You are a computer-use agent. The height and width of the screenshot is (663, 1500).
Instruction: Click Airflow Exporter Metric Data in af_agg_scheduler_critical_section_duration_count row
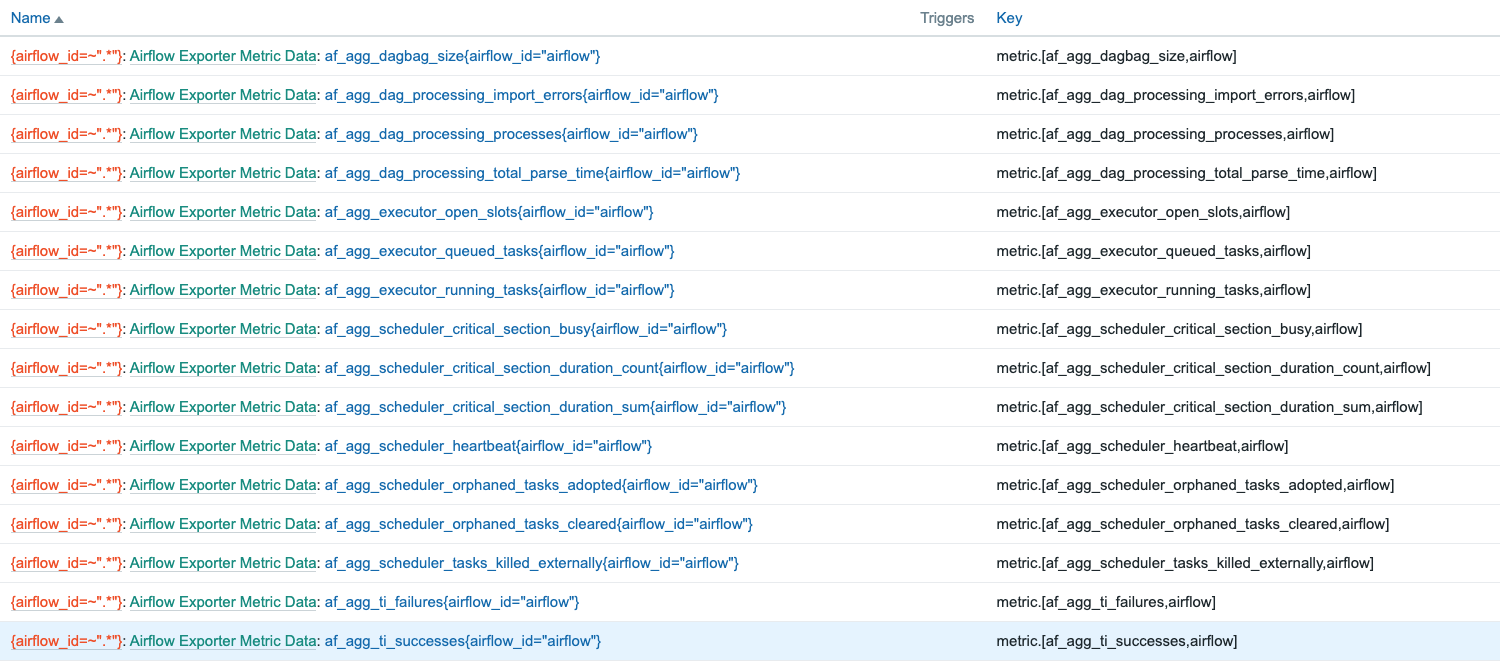(x=223, y=368)
